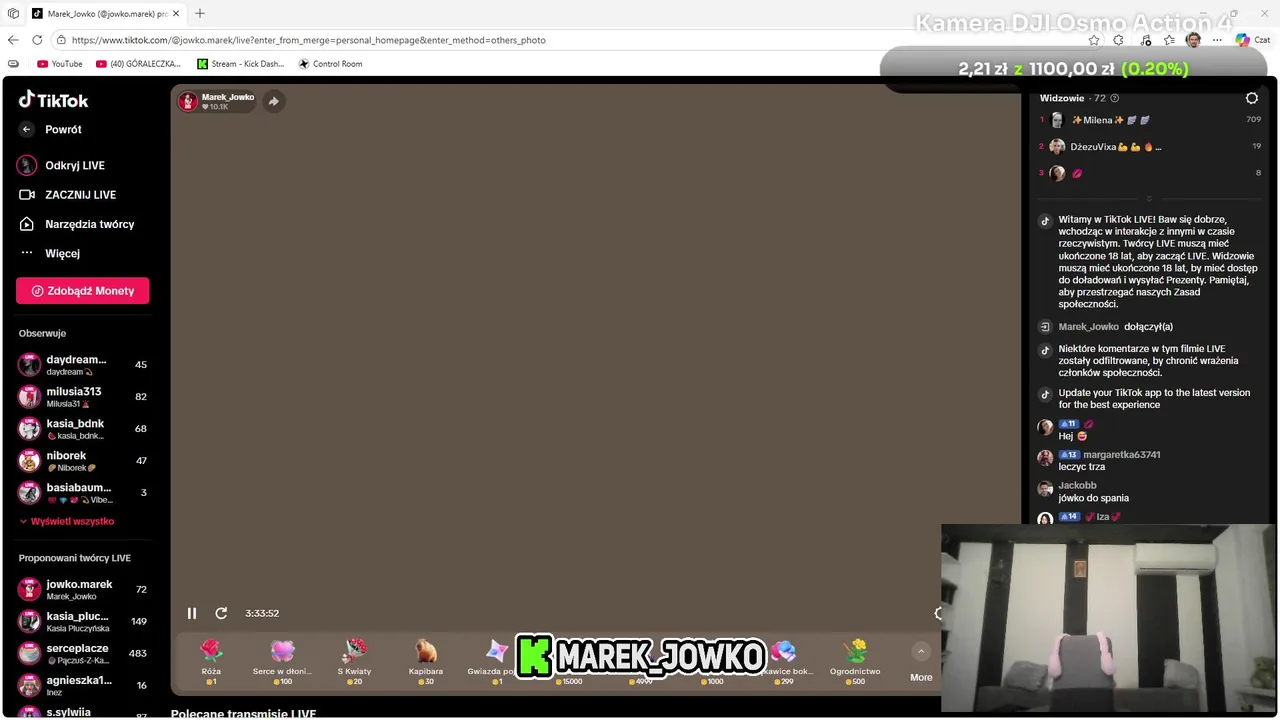Click the webcam overlay preview
The height and width of the screenshot is (720, 1280).
pos(1108,618)
